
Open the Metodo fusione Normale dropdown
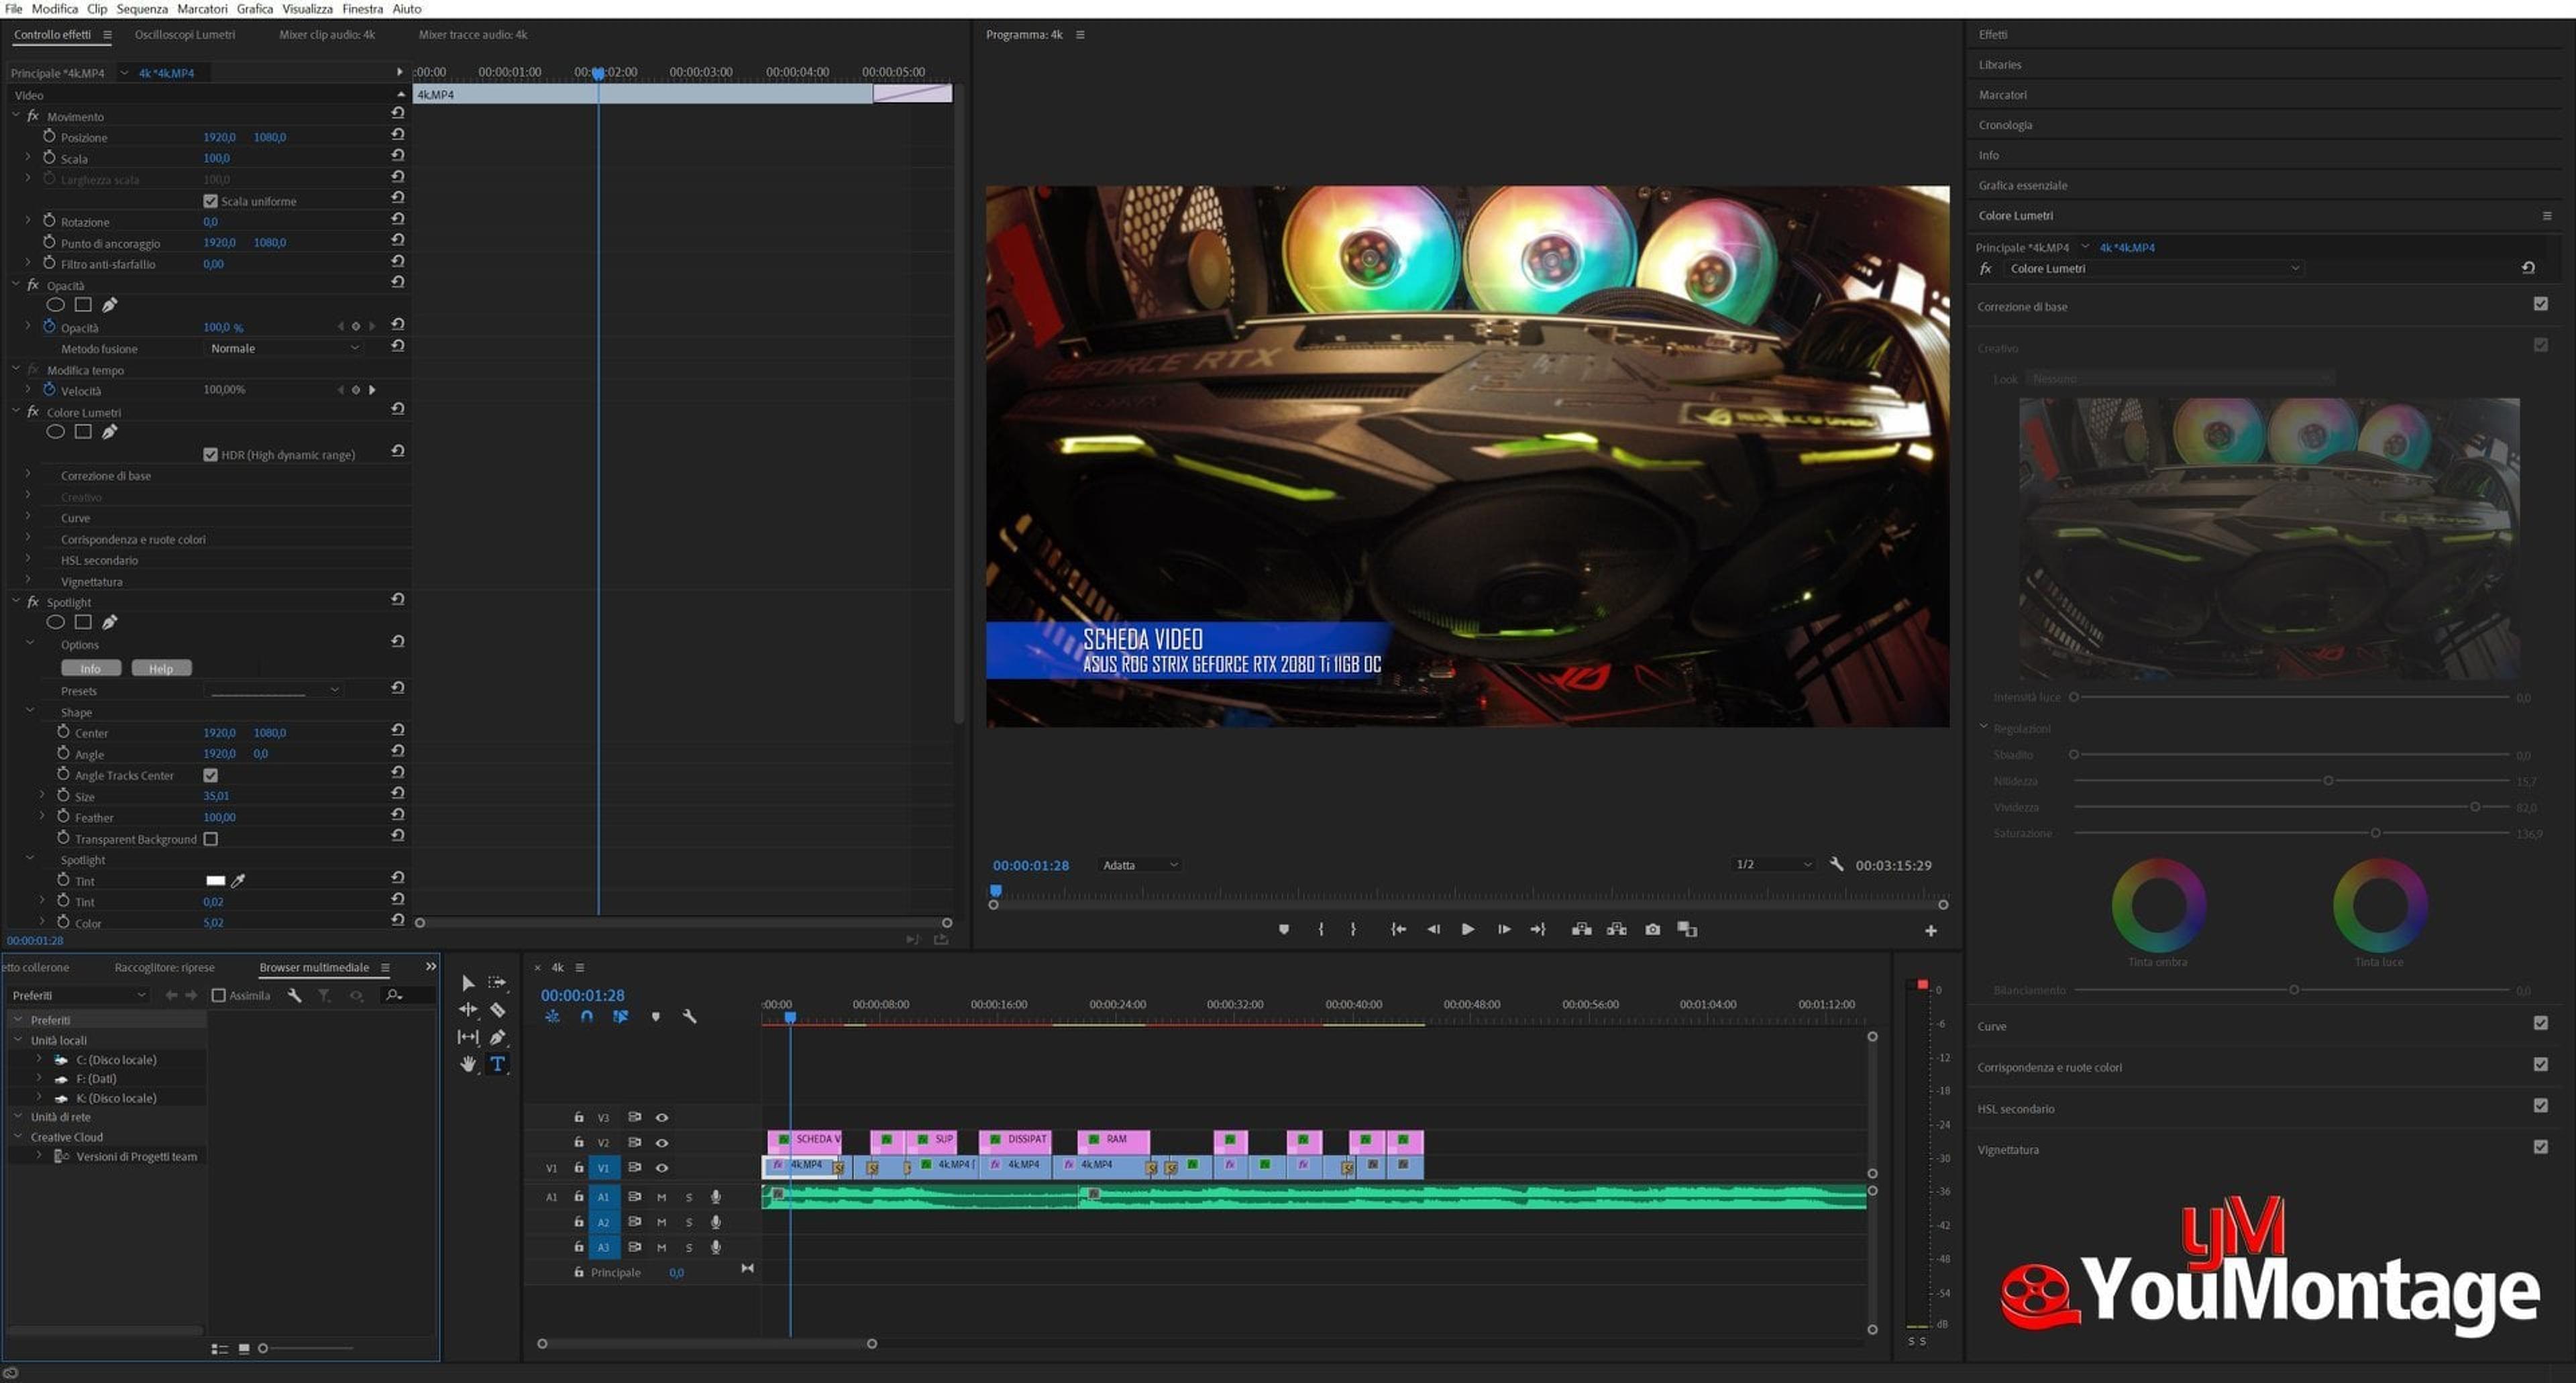284,348
